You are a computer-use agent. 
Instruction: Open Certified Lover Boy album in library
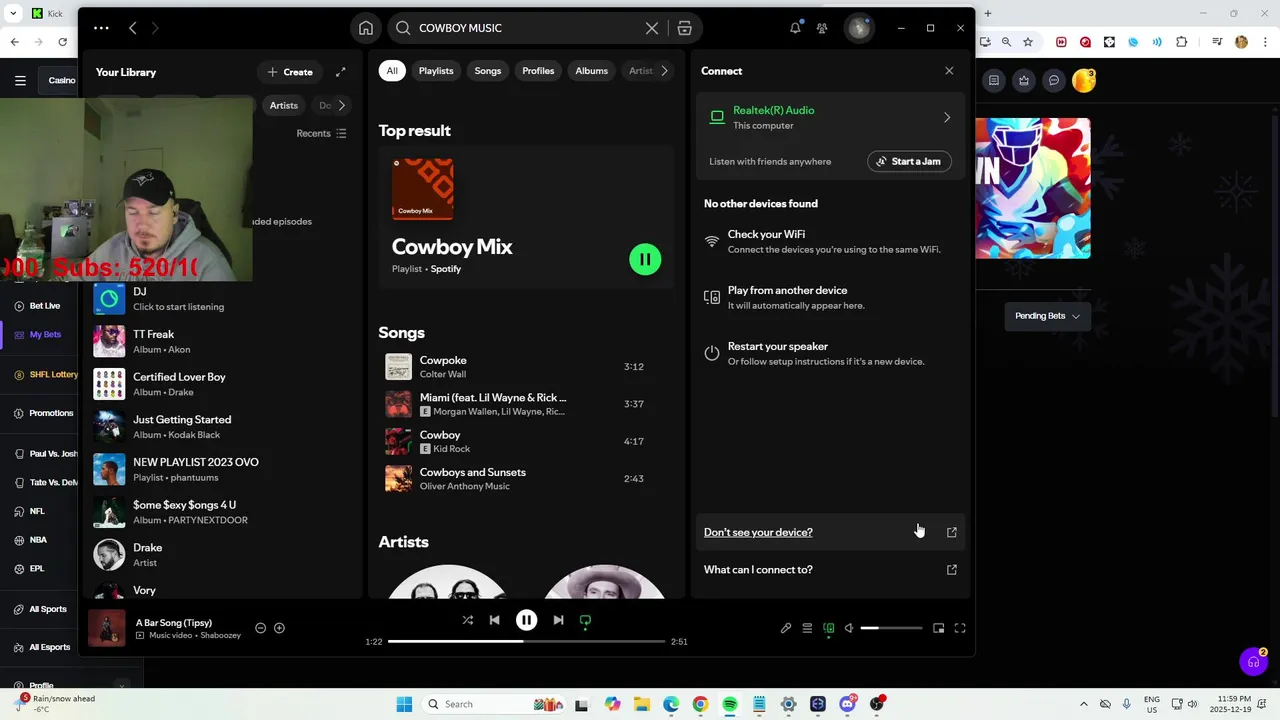tap(220, 384)
